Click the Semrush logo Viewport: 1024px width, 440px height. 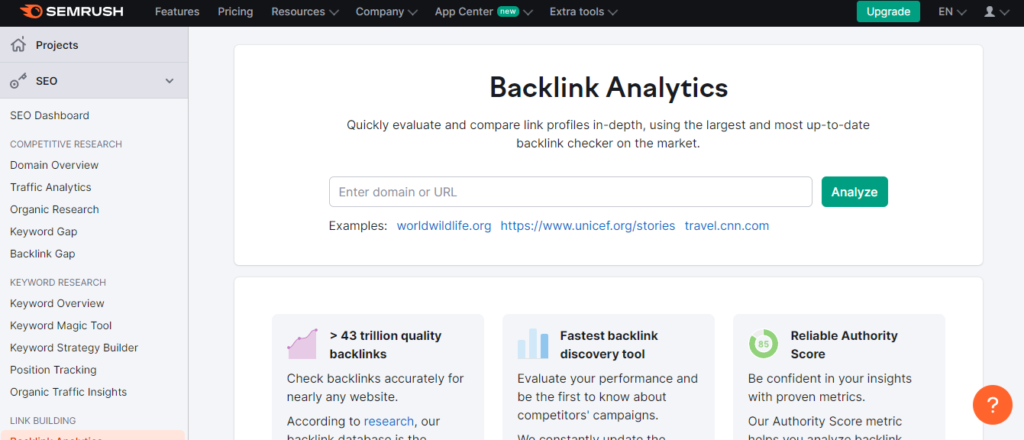71,12
